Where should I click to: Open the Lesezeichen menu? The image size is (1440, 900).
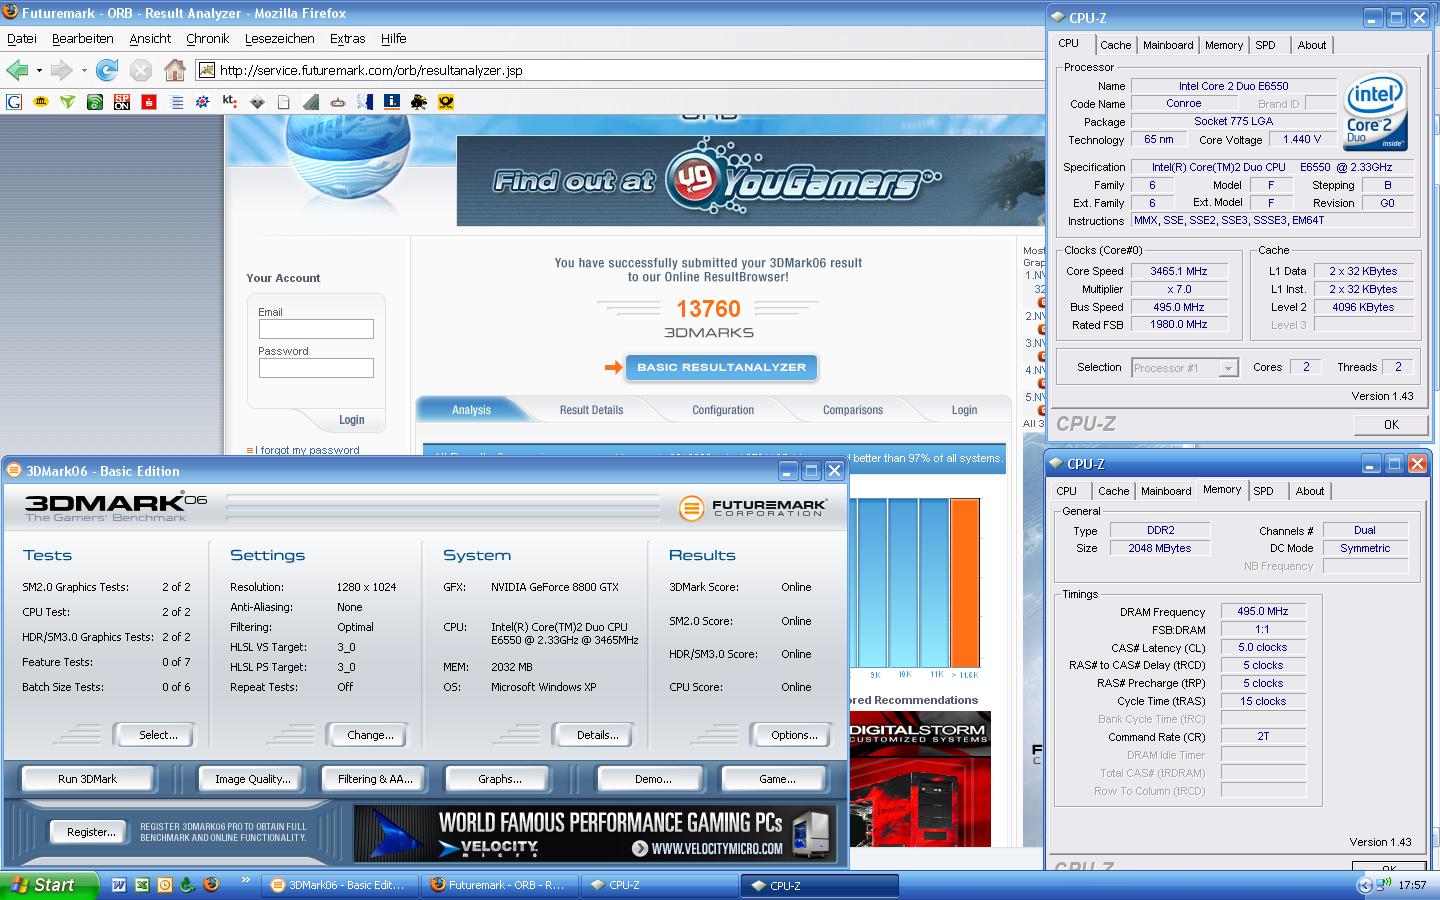point(279,38)
